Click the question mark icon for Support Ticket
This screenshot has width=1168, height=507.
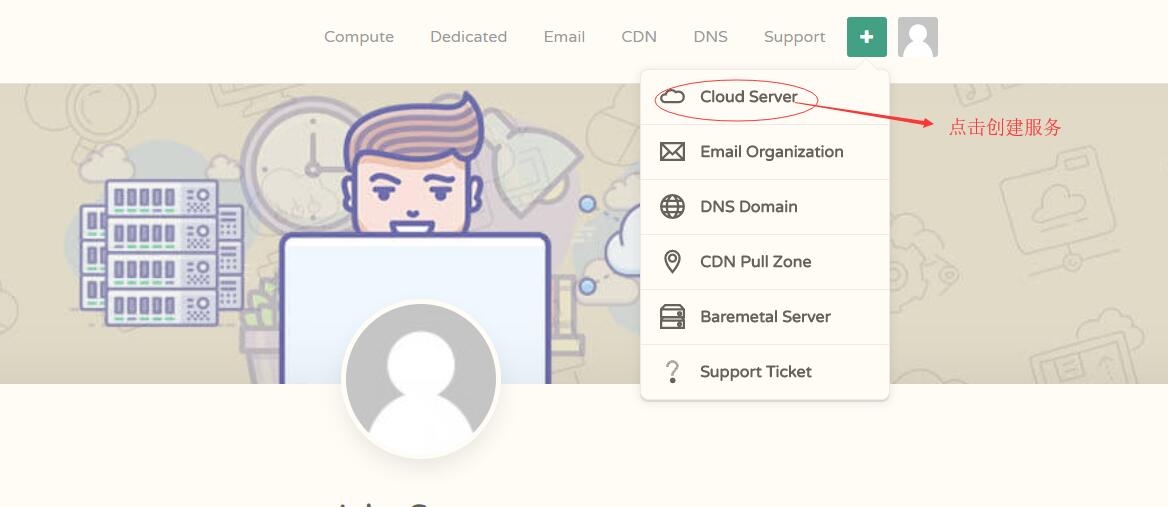(672, 372)
